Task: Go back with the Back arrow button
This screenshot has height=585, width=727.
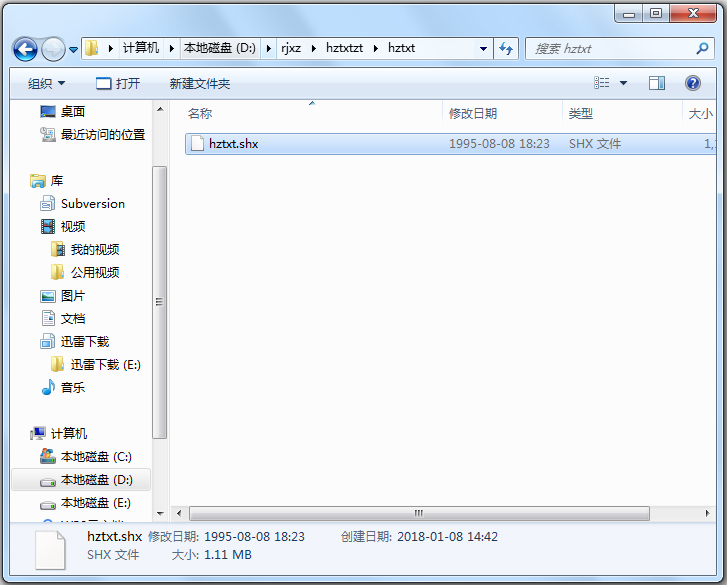Action: click(25, 49)
